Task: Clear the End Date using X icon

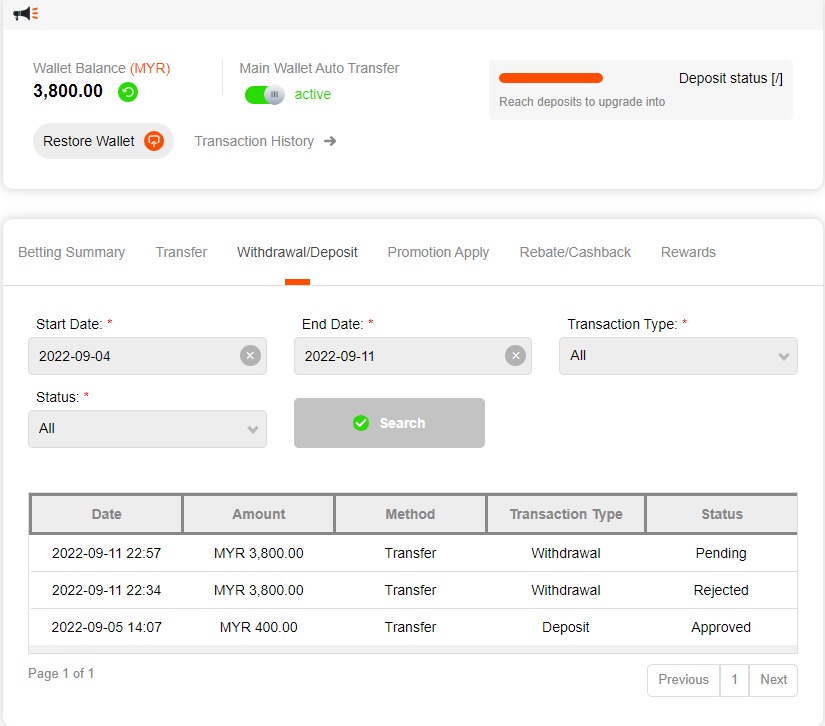Action: click(515, 356)
